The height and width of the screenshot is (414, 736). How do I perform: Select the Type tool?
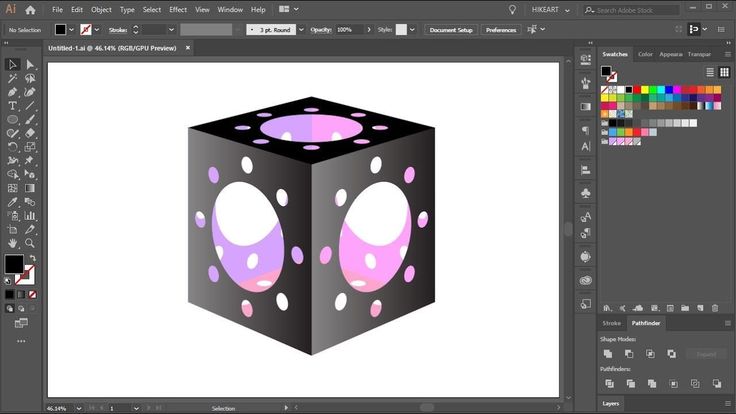click(x=13, y=105)
